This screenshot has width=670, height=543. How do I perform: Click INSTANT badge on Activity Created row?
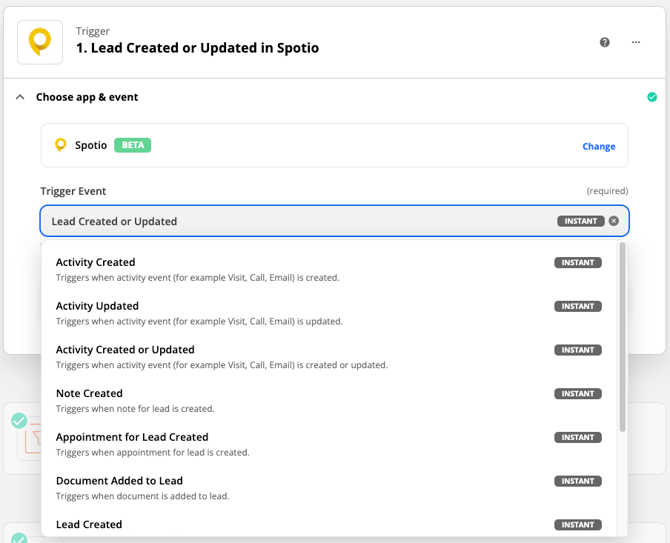click(578, 263)
